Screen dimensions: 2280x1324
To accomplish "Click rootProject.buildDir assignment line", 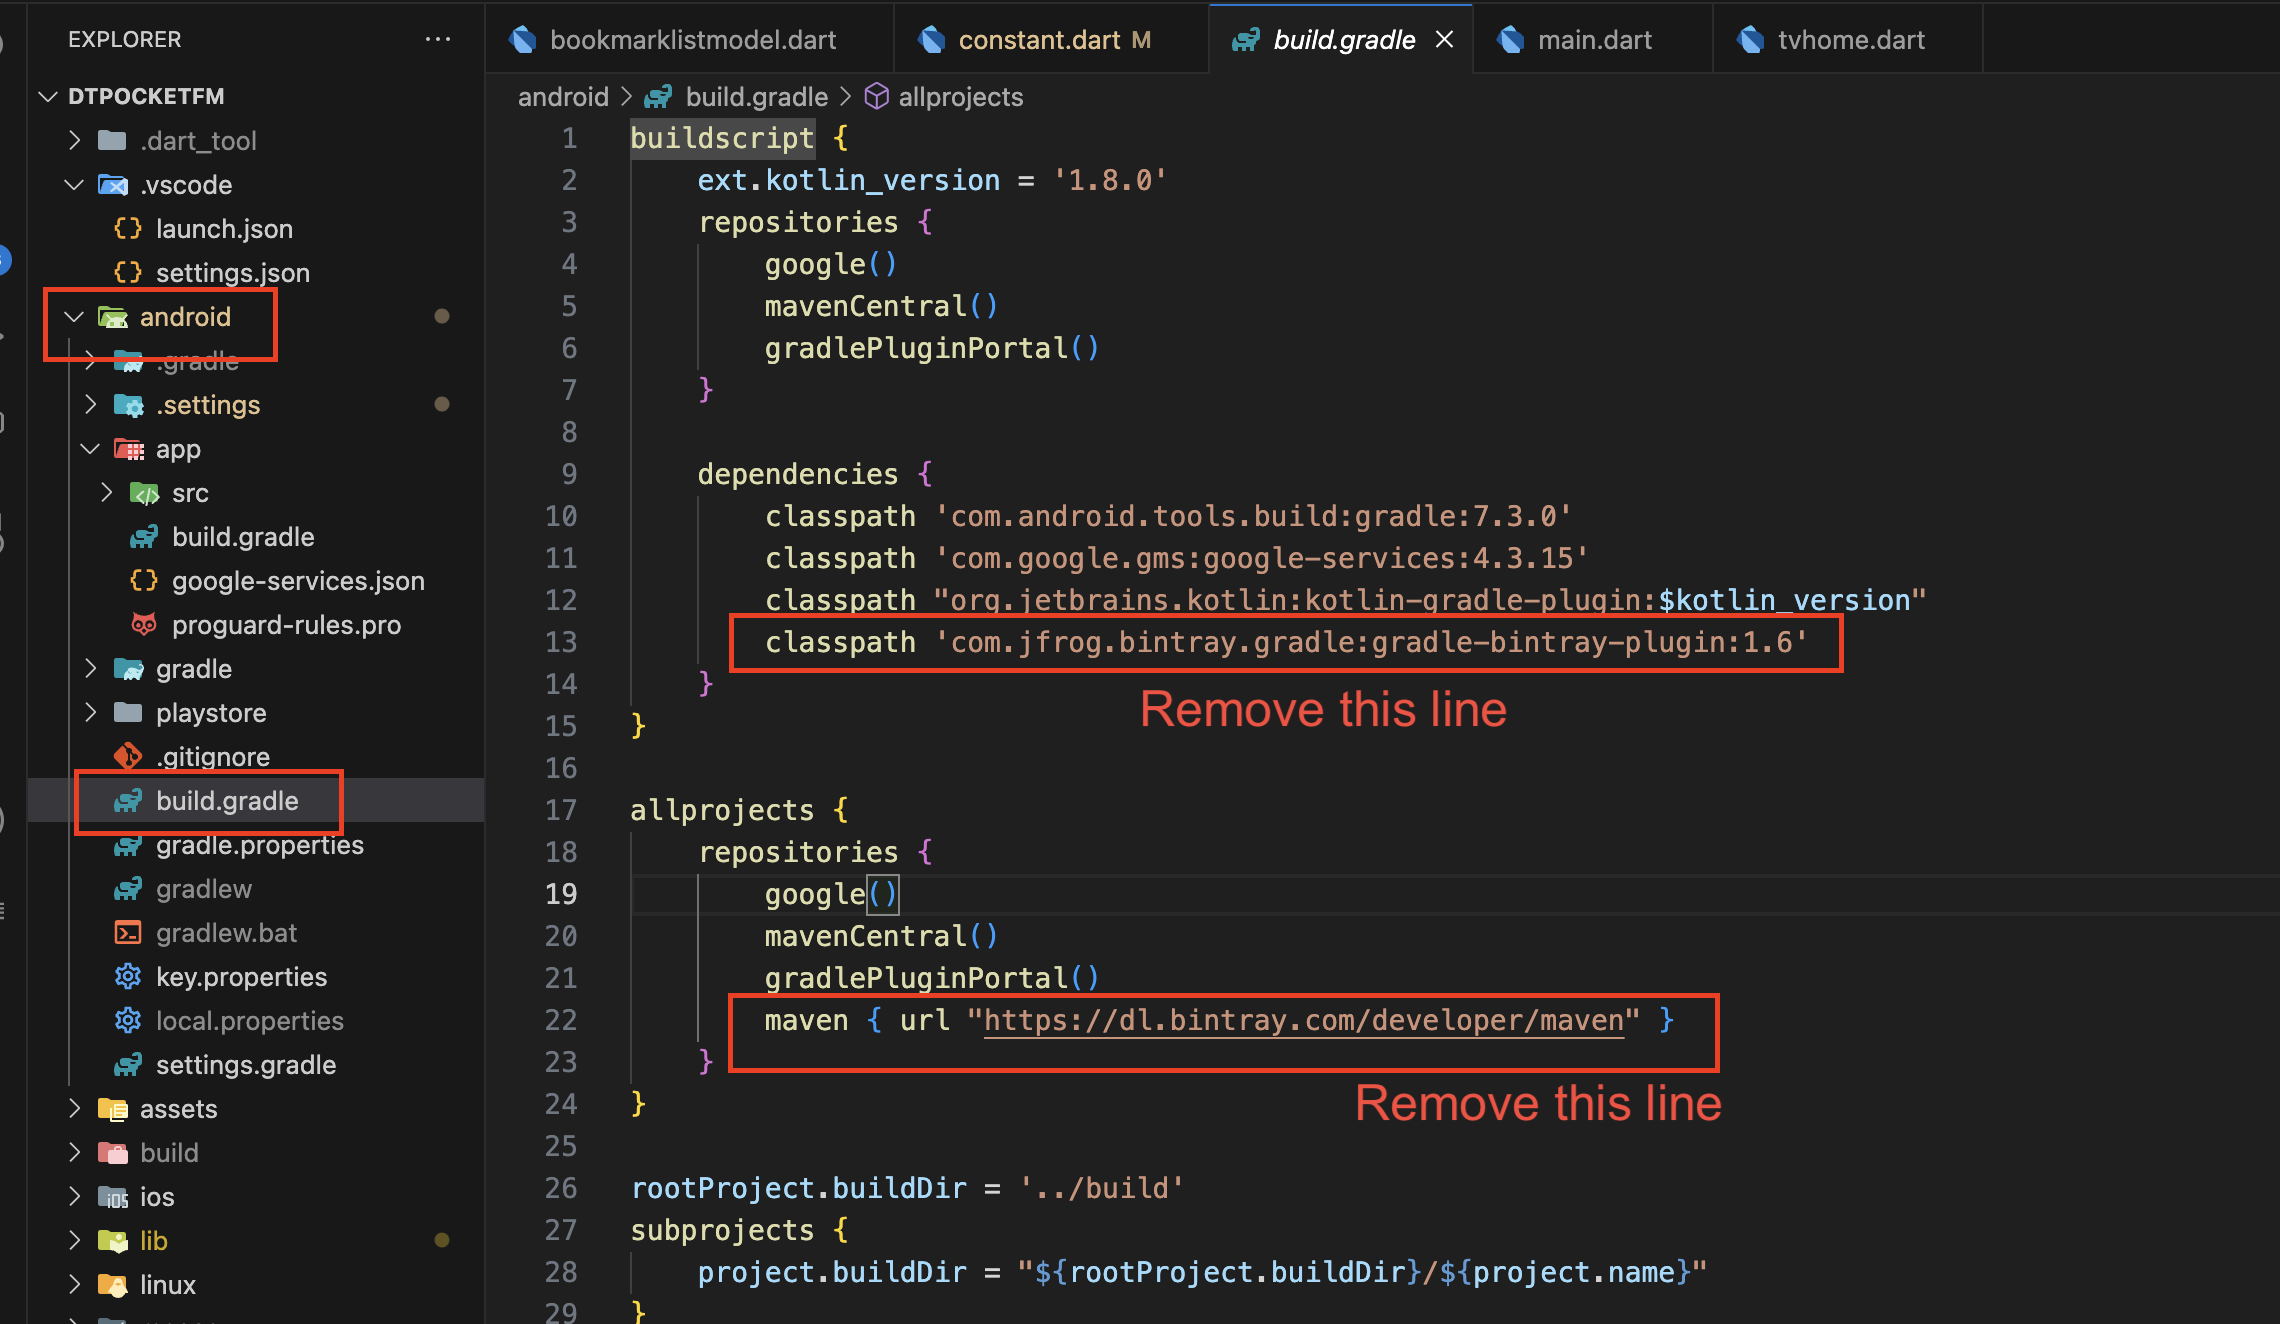I will click(x=907, y=1188).
